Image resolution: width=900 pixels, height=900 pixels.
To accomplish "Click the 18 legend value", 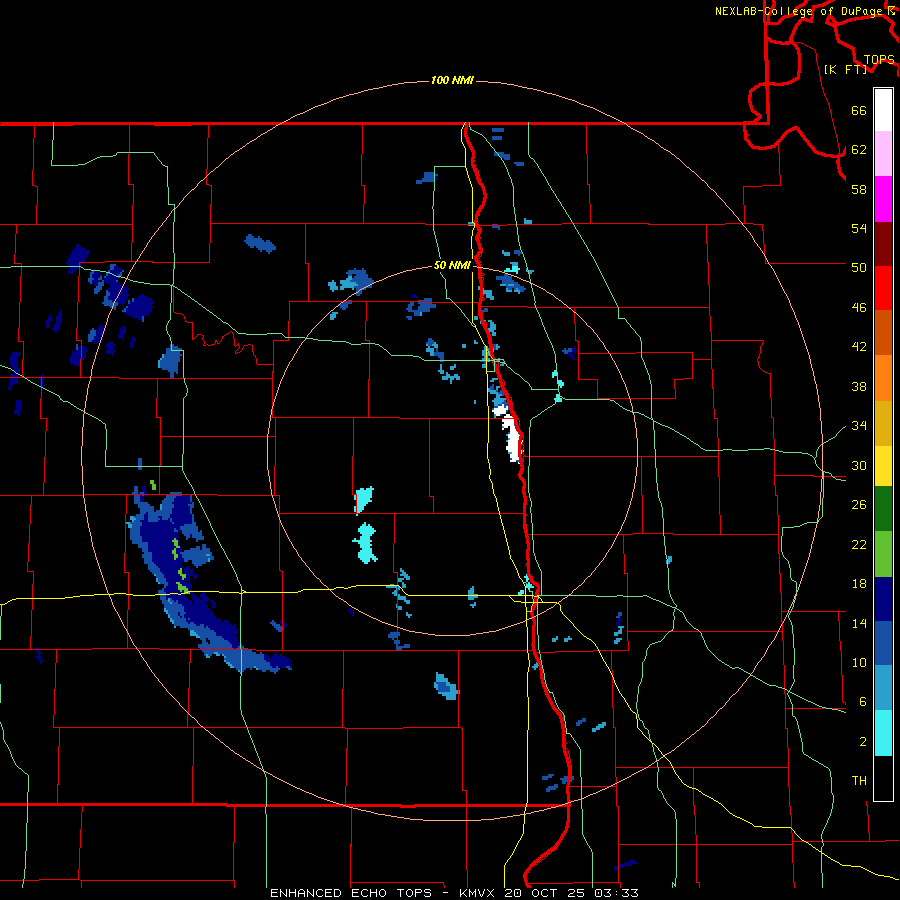I will tap(859, 584).
